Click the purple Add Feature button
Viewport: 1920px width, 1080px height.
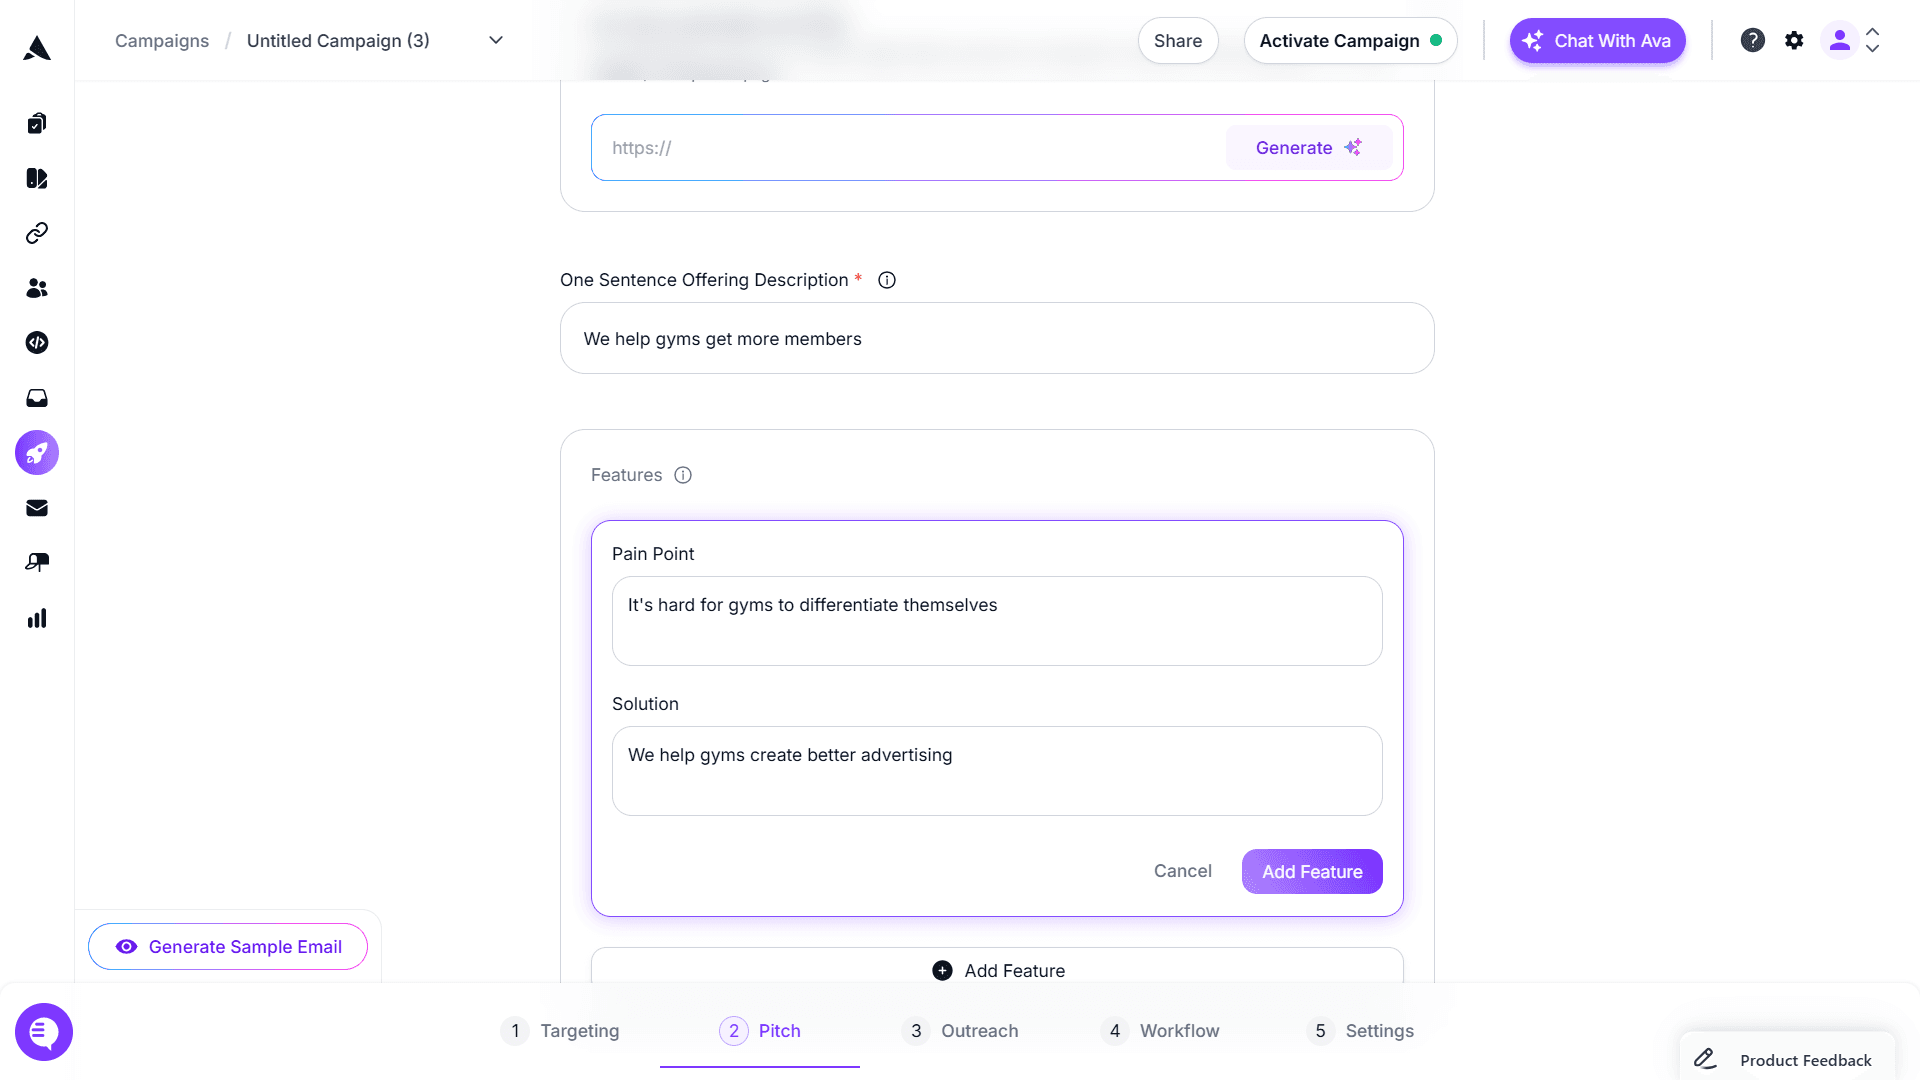coord(1312,872)
